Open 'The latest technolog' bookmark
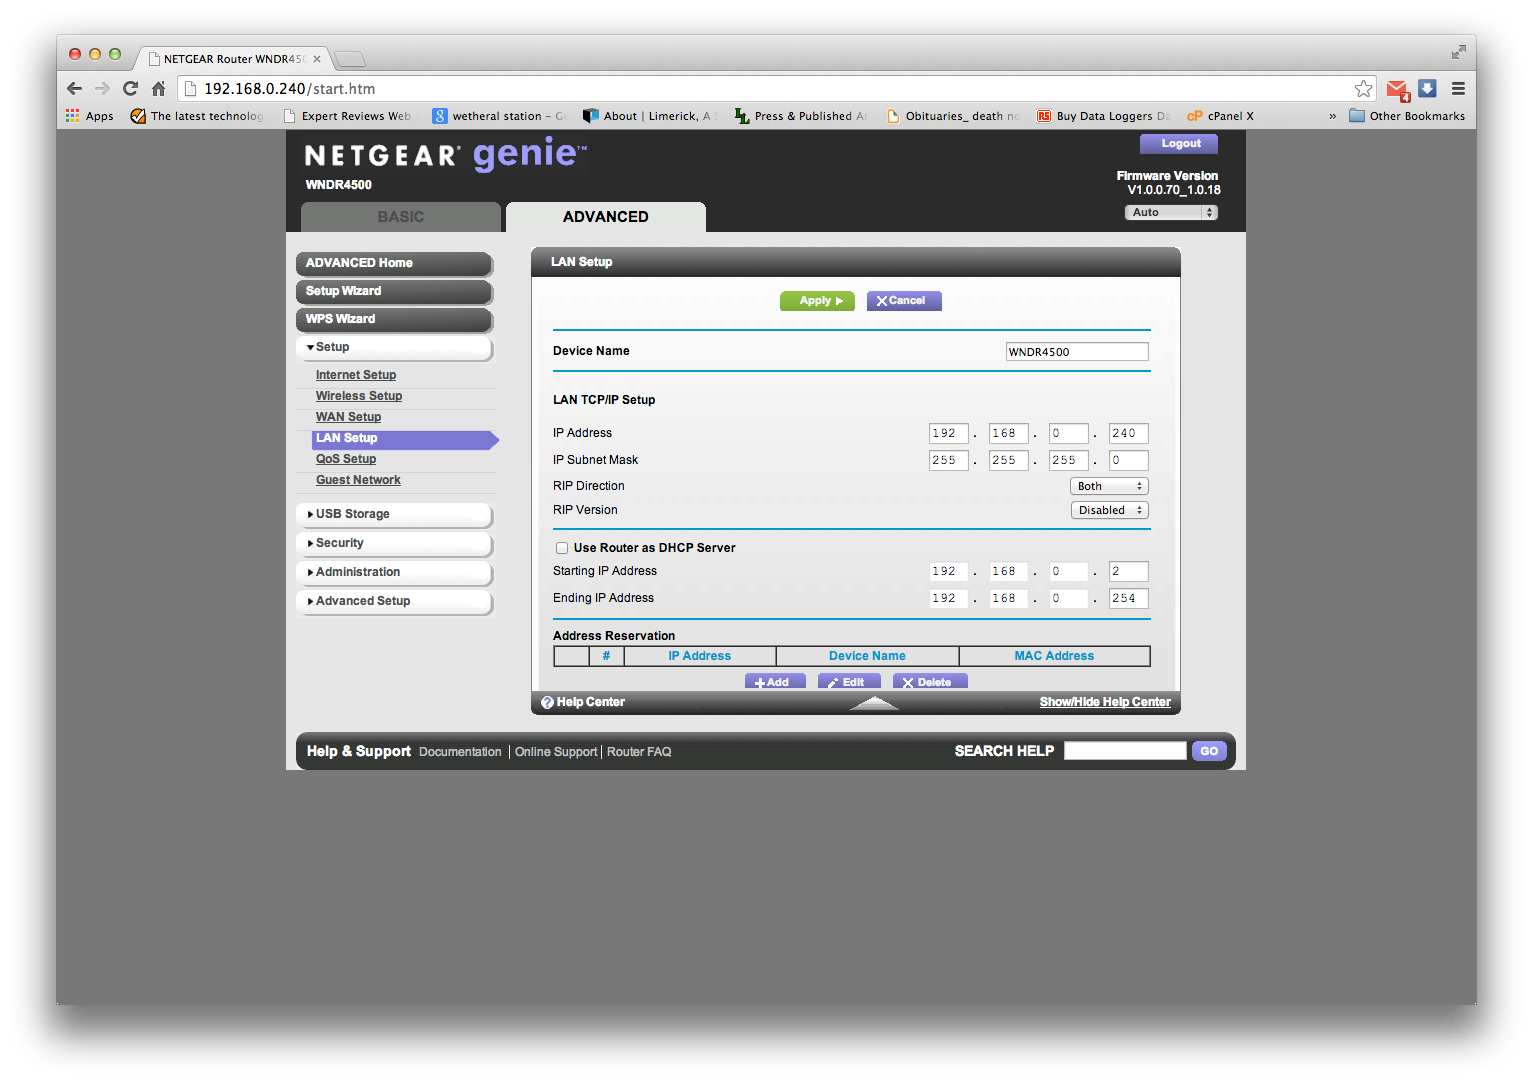Viewport: 1533px width, 1084px height. (x=197, y=116)
